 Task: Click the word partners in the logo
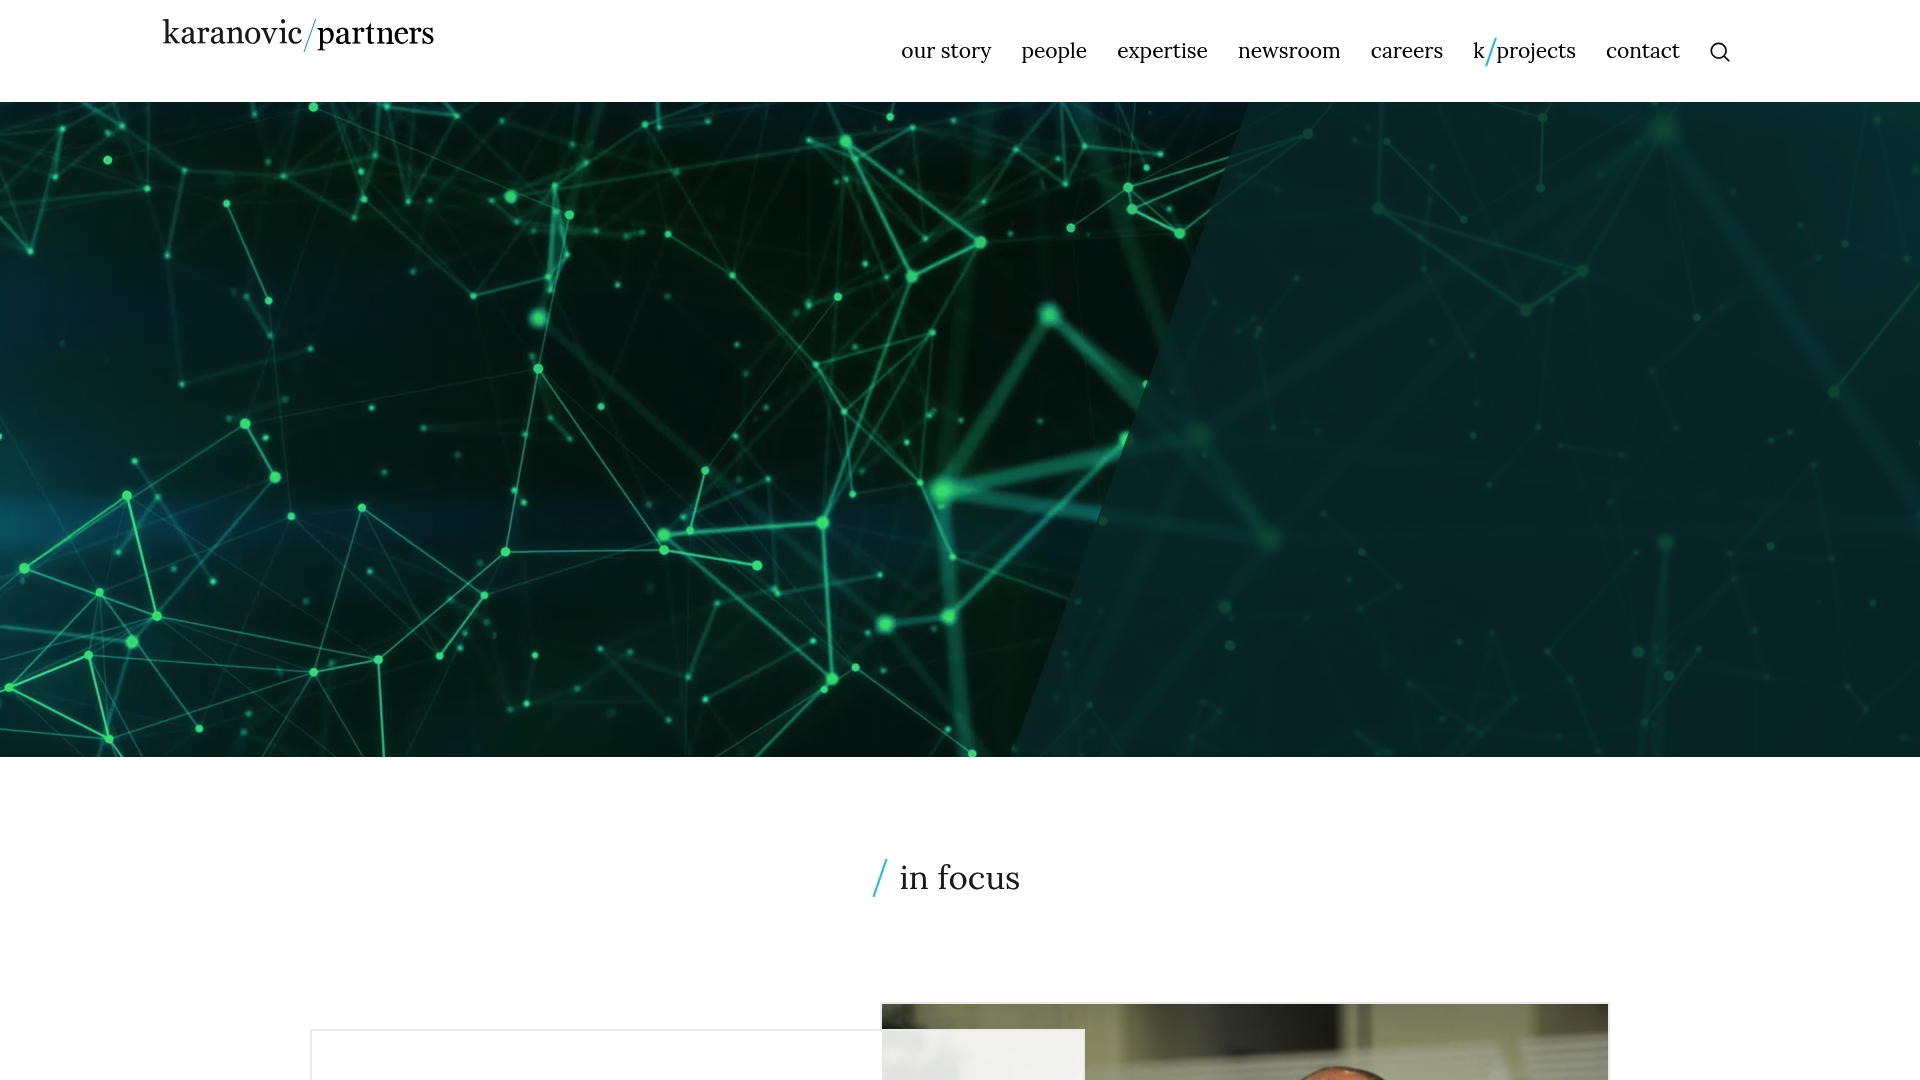[376, 34]
